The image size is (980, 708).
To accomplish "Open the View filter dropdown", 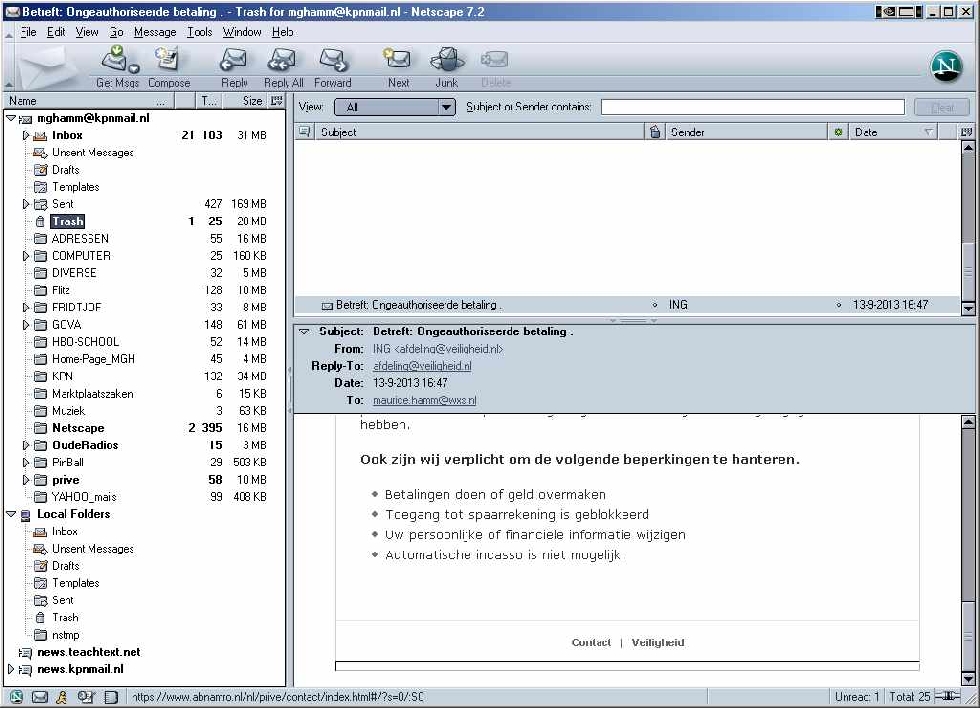I will pyautogui.click(x=394, y=107).
